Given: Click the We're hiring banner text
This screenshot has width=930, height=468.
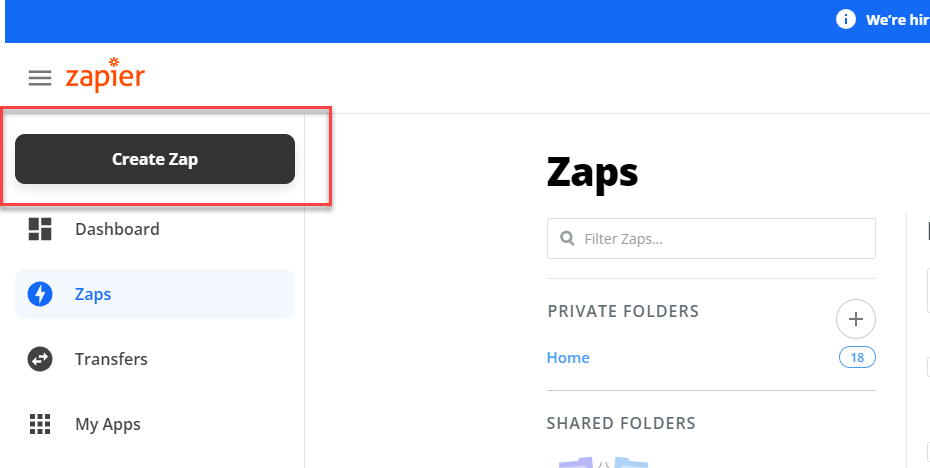Looking at the screenshot, I should pyautogui.click(x=897, y=20).
